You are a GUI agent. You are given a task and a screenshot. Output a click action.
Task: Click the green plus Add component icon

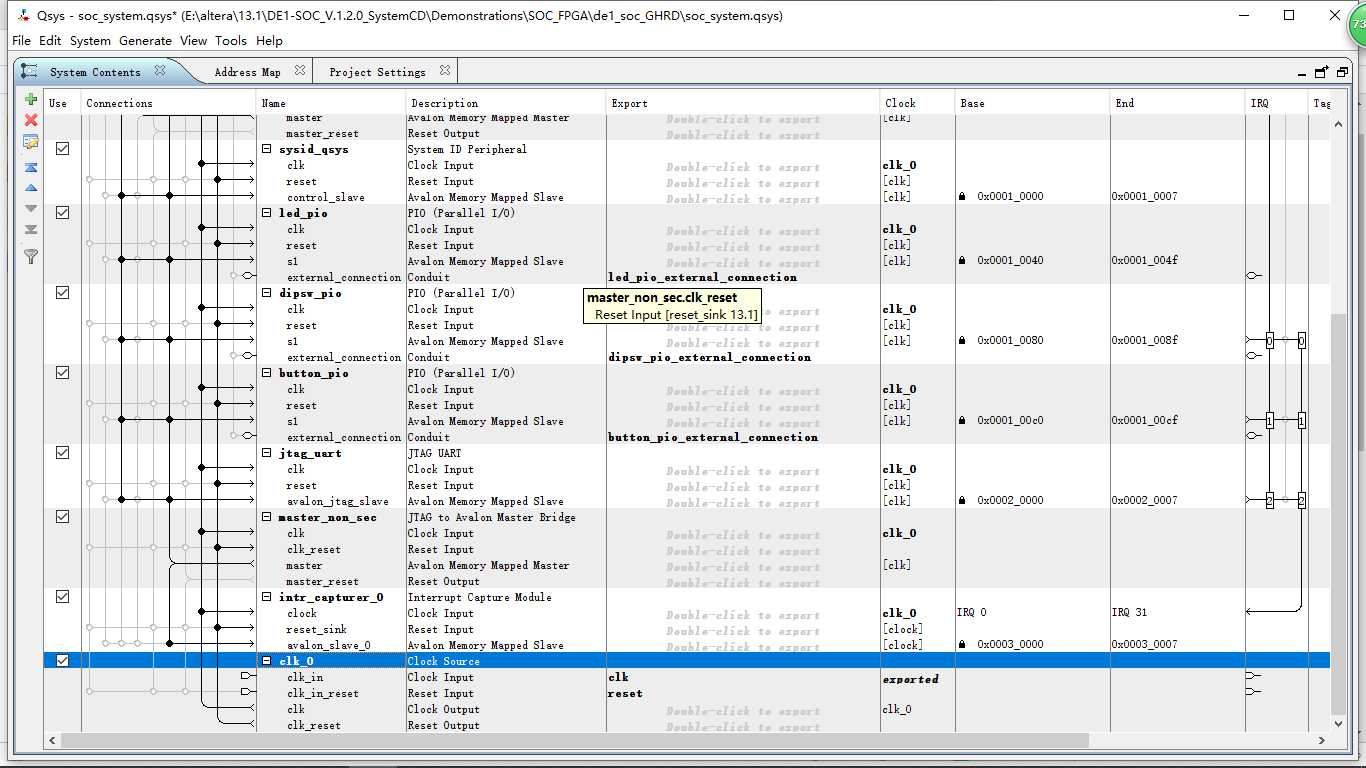(31, 99)
